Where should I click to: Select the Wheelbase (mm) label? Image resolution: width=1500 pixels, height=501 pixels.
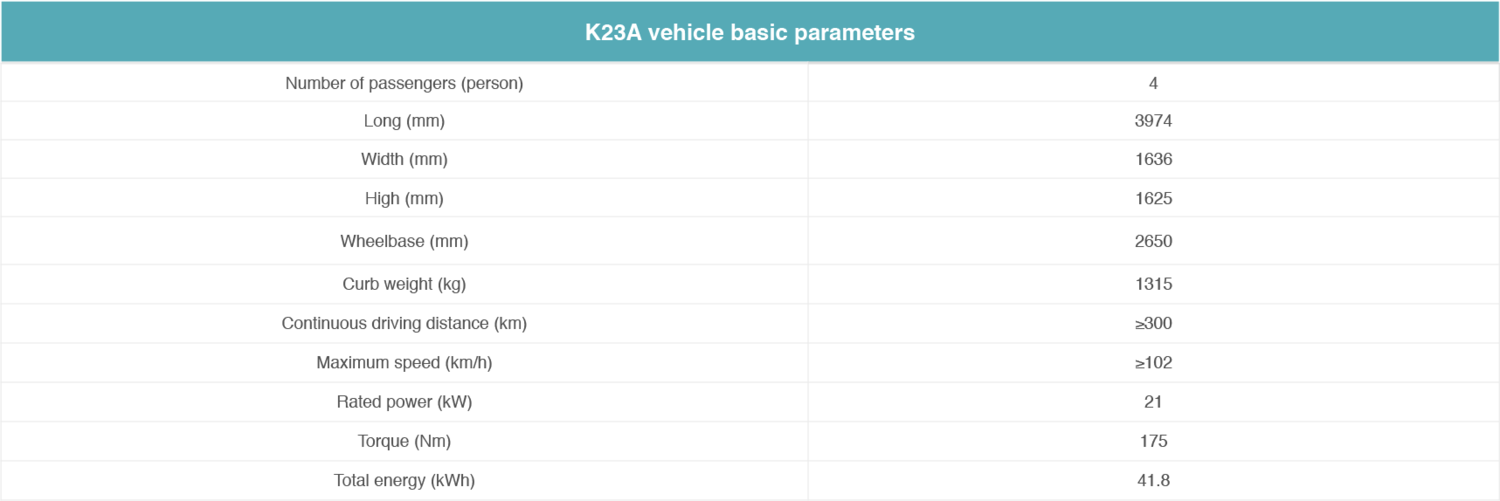click(404, 241)
